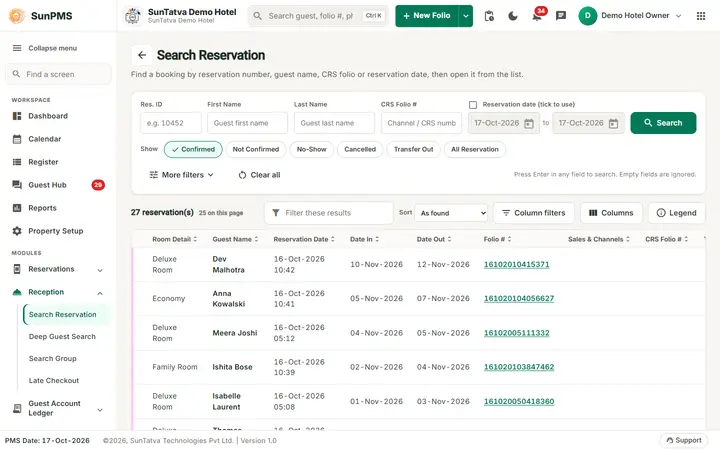The height and width of the screenshot is (450, 720).
Task: Toggle the All Reservation filter chip
Action: click(x=475, y=149)
